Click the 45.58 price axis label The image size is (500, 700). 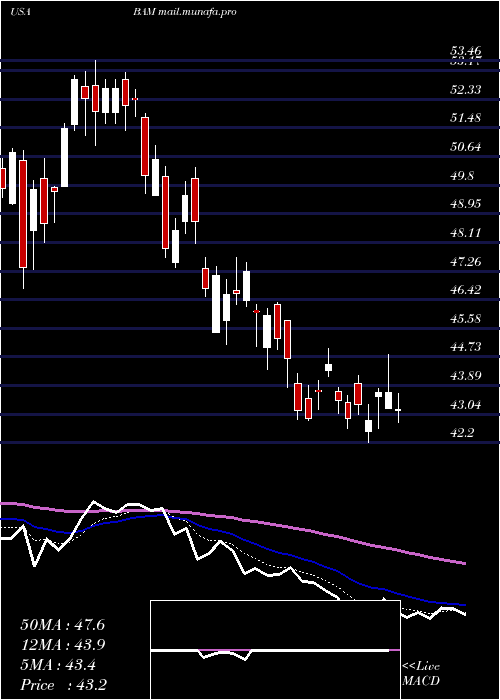click(x=466, y=319)
